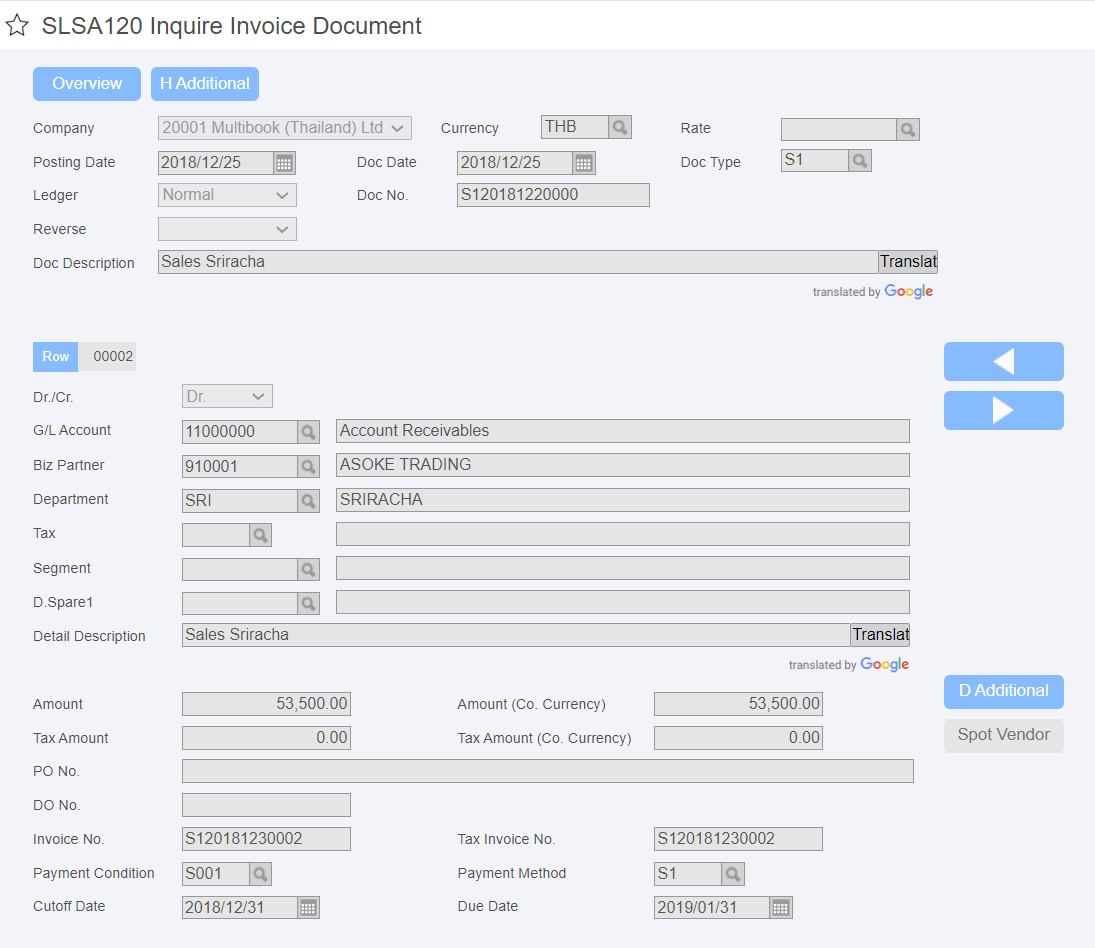Screen dimensions: 1095x948
Task: Click the Amount (Co. Currency) field
Action: [x=738, y=704]
